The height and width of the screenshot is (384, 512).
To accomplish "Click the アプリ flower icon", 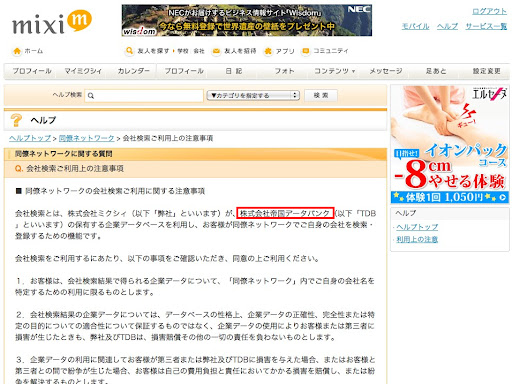I will [268, 51].
